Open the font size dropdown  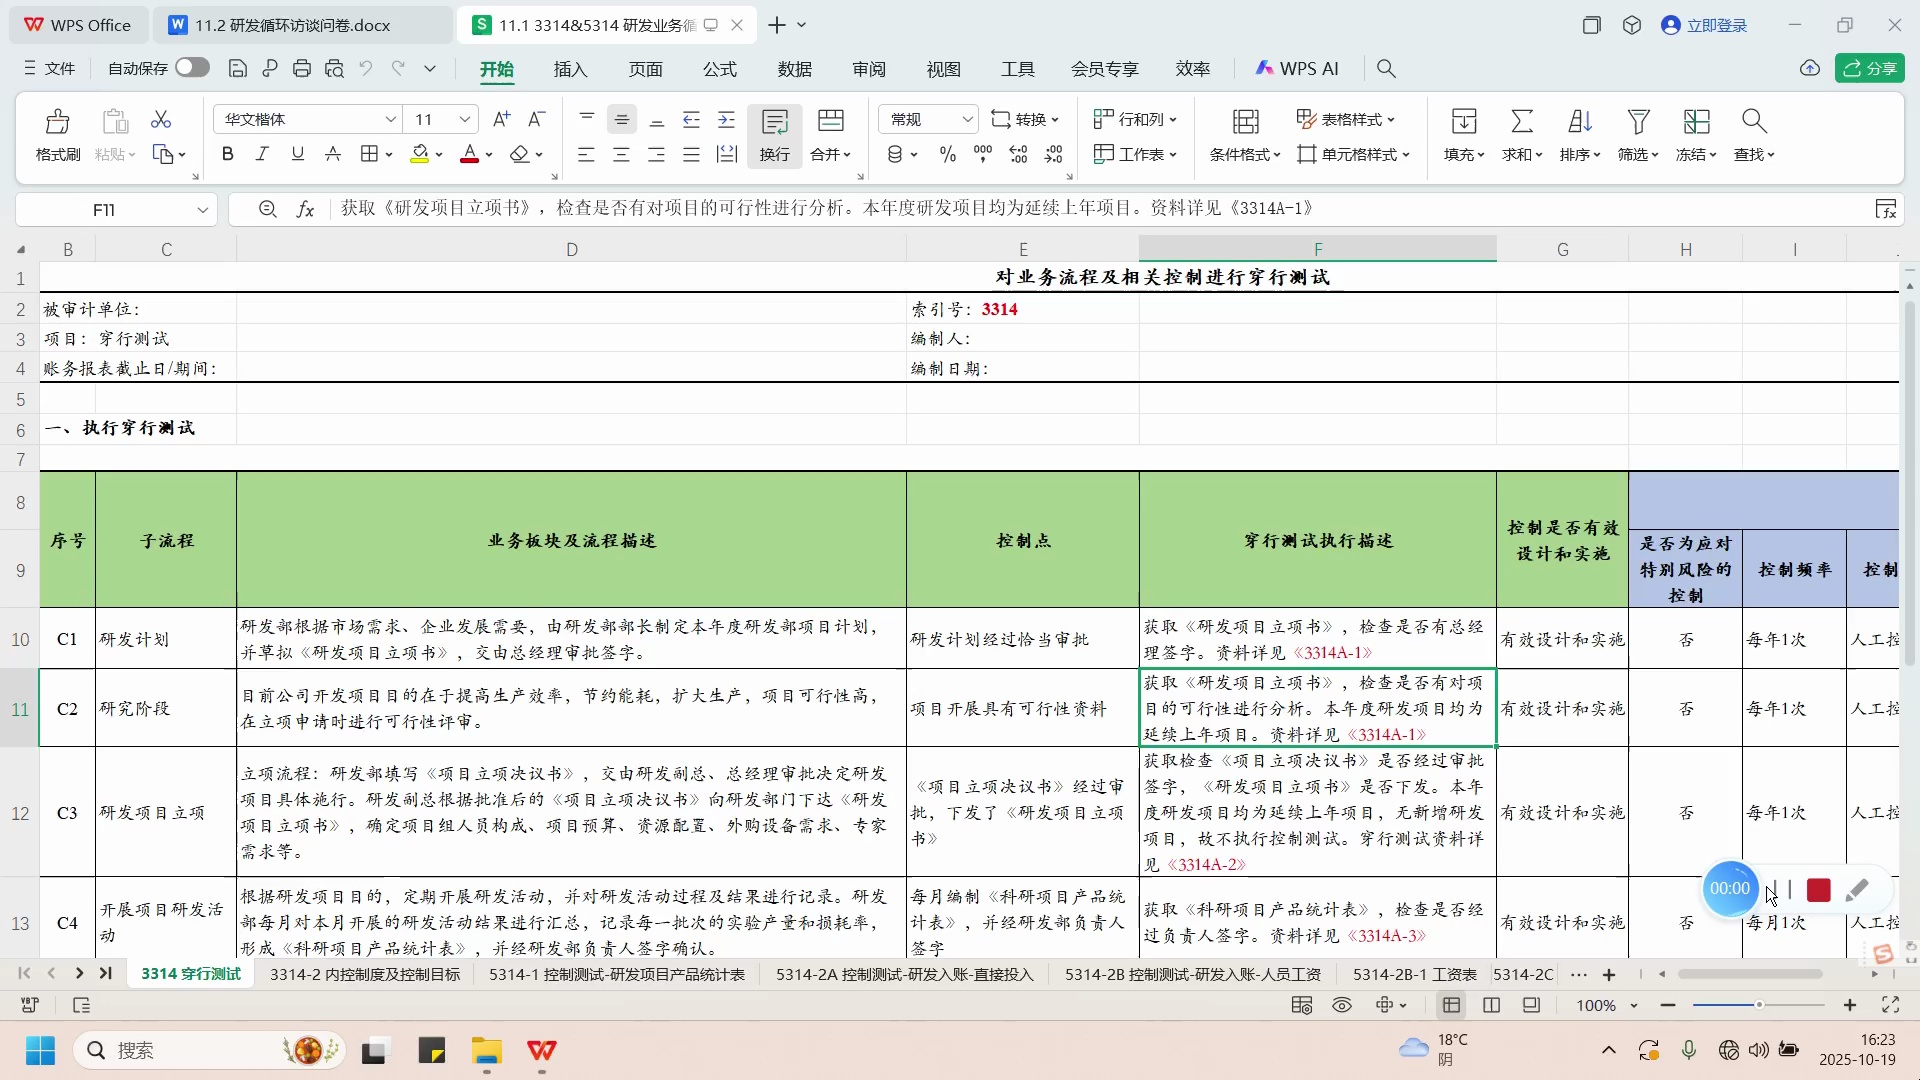465,119
